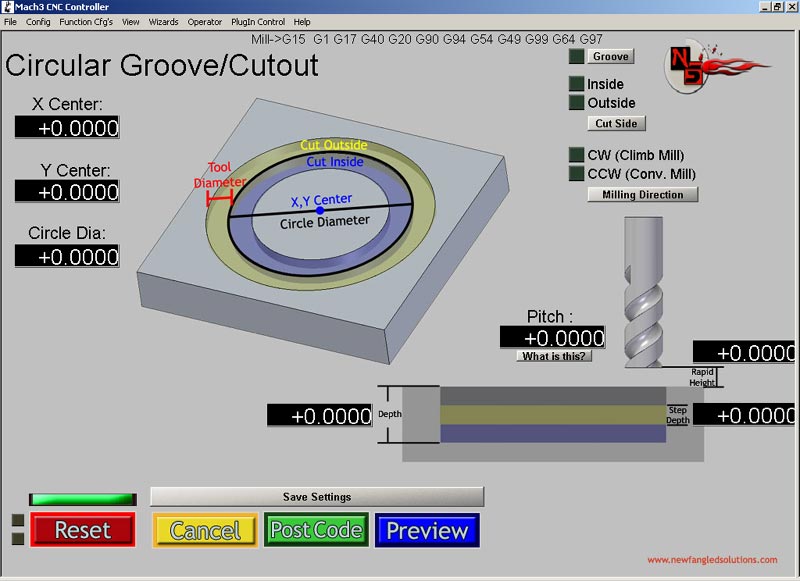
Task: Click the depth cross-section diagram
Action: click(x=553, y=423)
